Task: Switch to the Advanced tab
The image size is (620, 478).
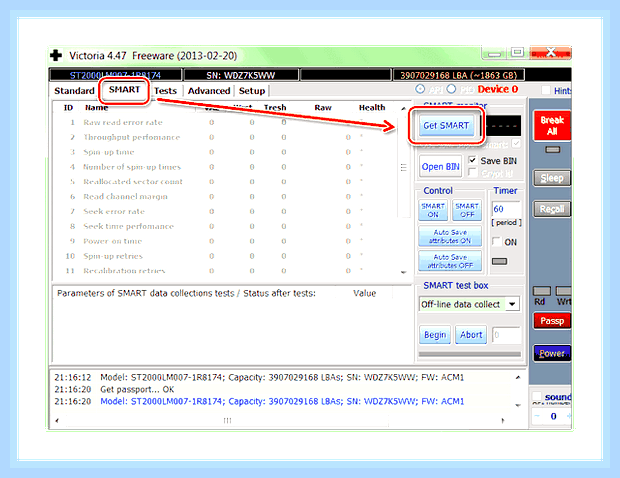Action: click(x=209, y=91)
